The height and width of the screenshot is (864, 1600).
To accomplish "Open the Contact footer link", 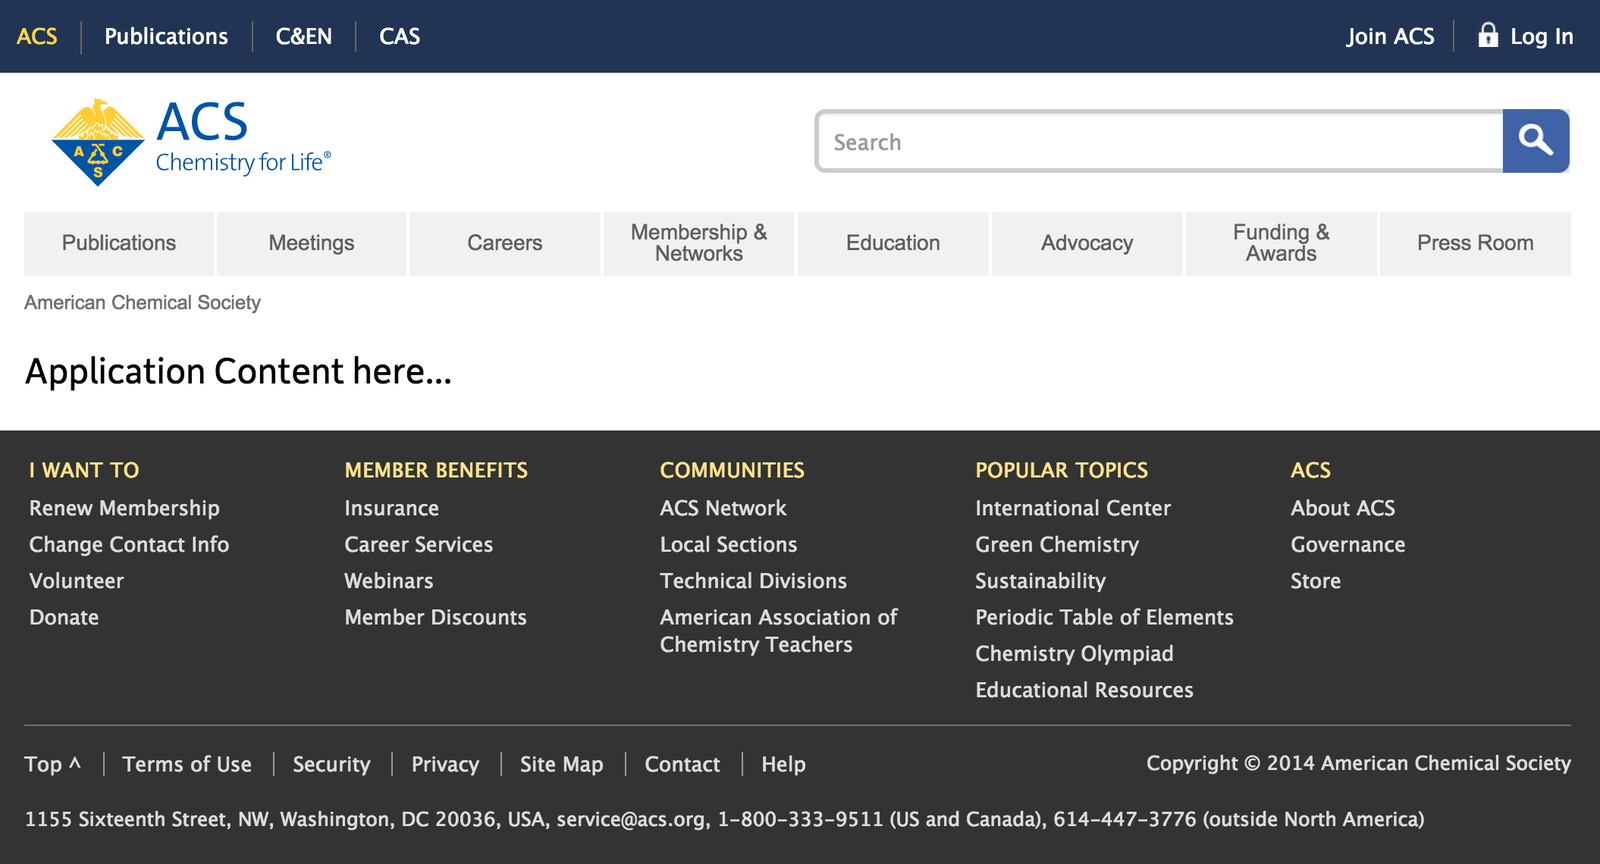I will point(682,764).
